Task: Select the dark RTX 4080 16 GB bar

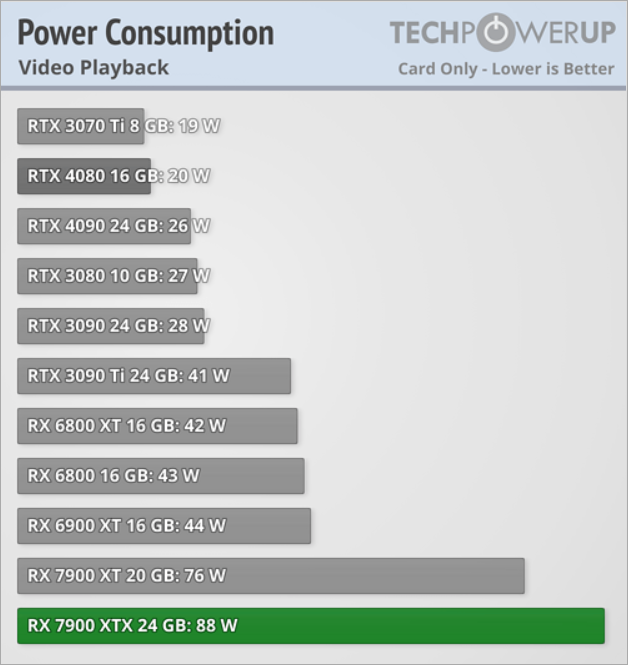Action: pyautogui.click(x=84, y=176)
